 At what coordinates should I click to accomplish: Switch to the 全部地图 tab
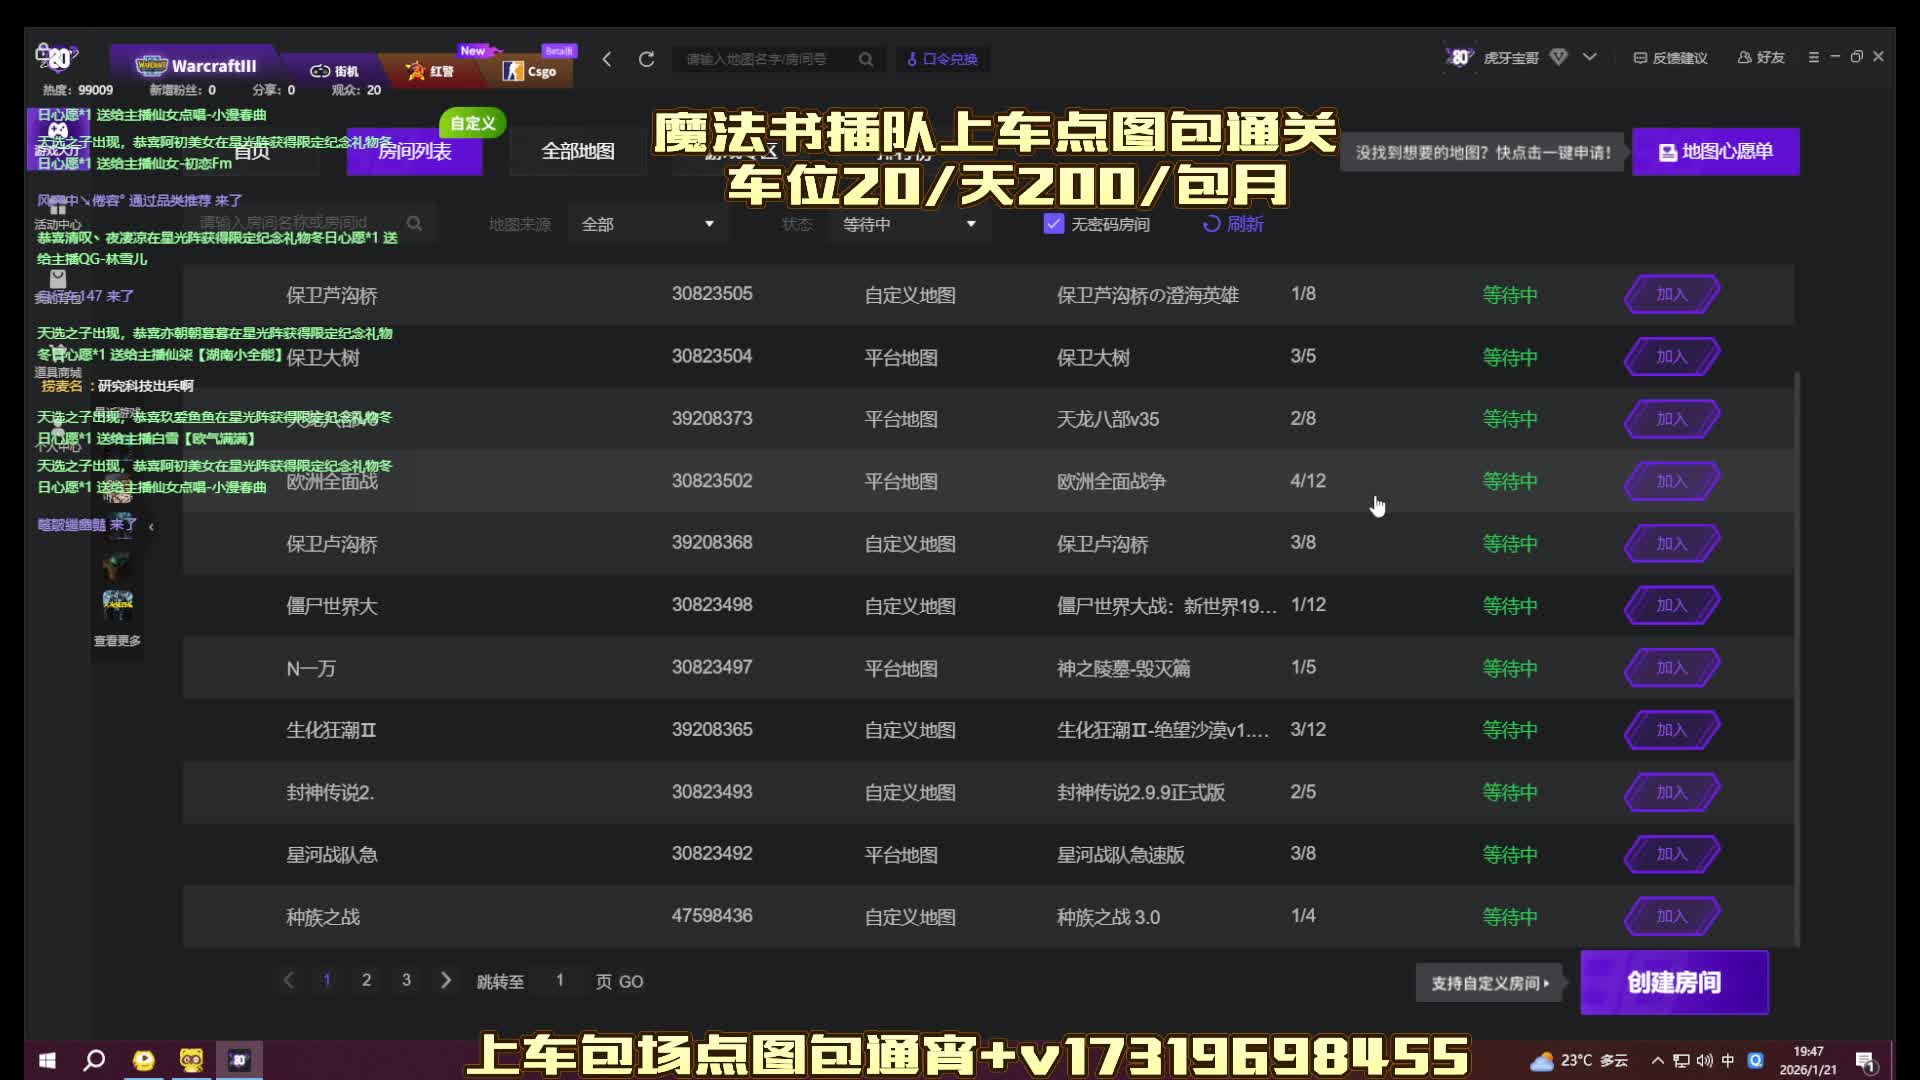pyautogui.click(x=578, y=151)
